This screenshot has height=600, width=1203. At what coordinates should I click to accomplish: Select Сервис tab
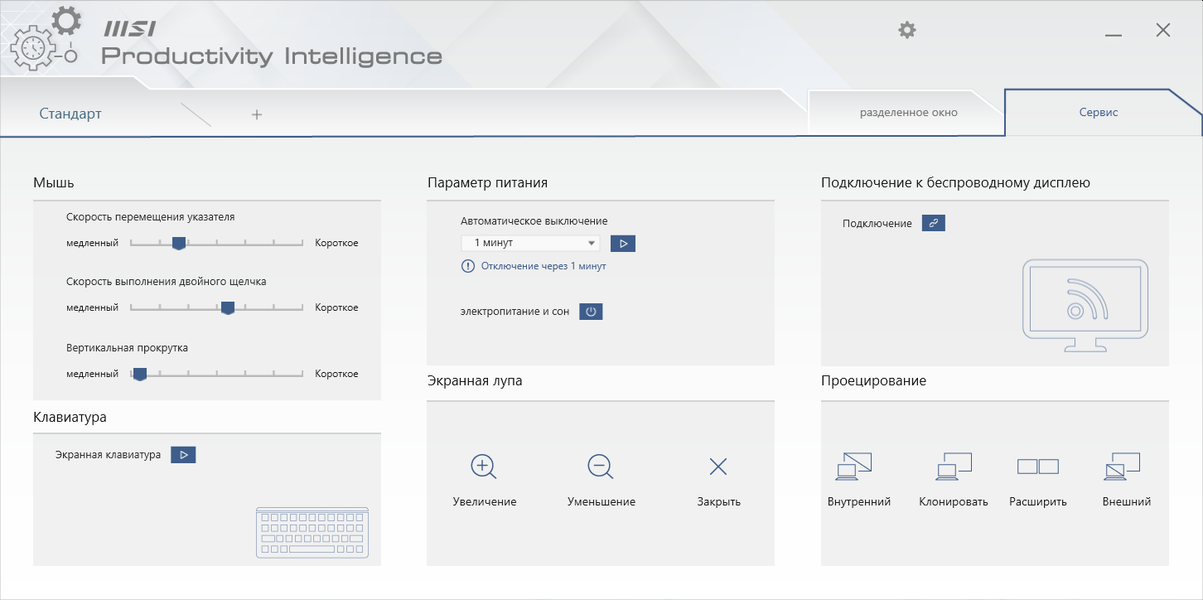point(1098,112)
